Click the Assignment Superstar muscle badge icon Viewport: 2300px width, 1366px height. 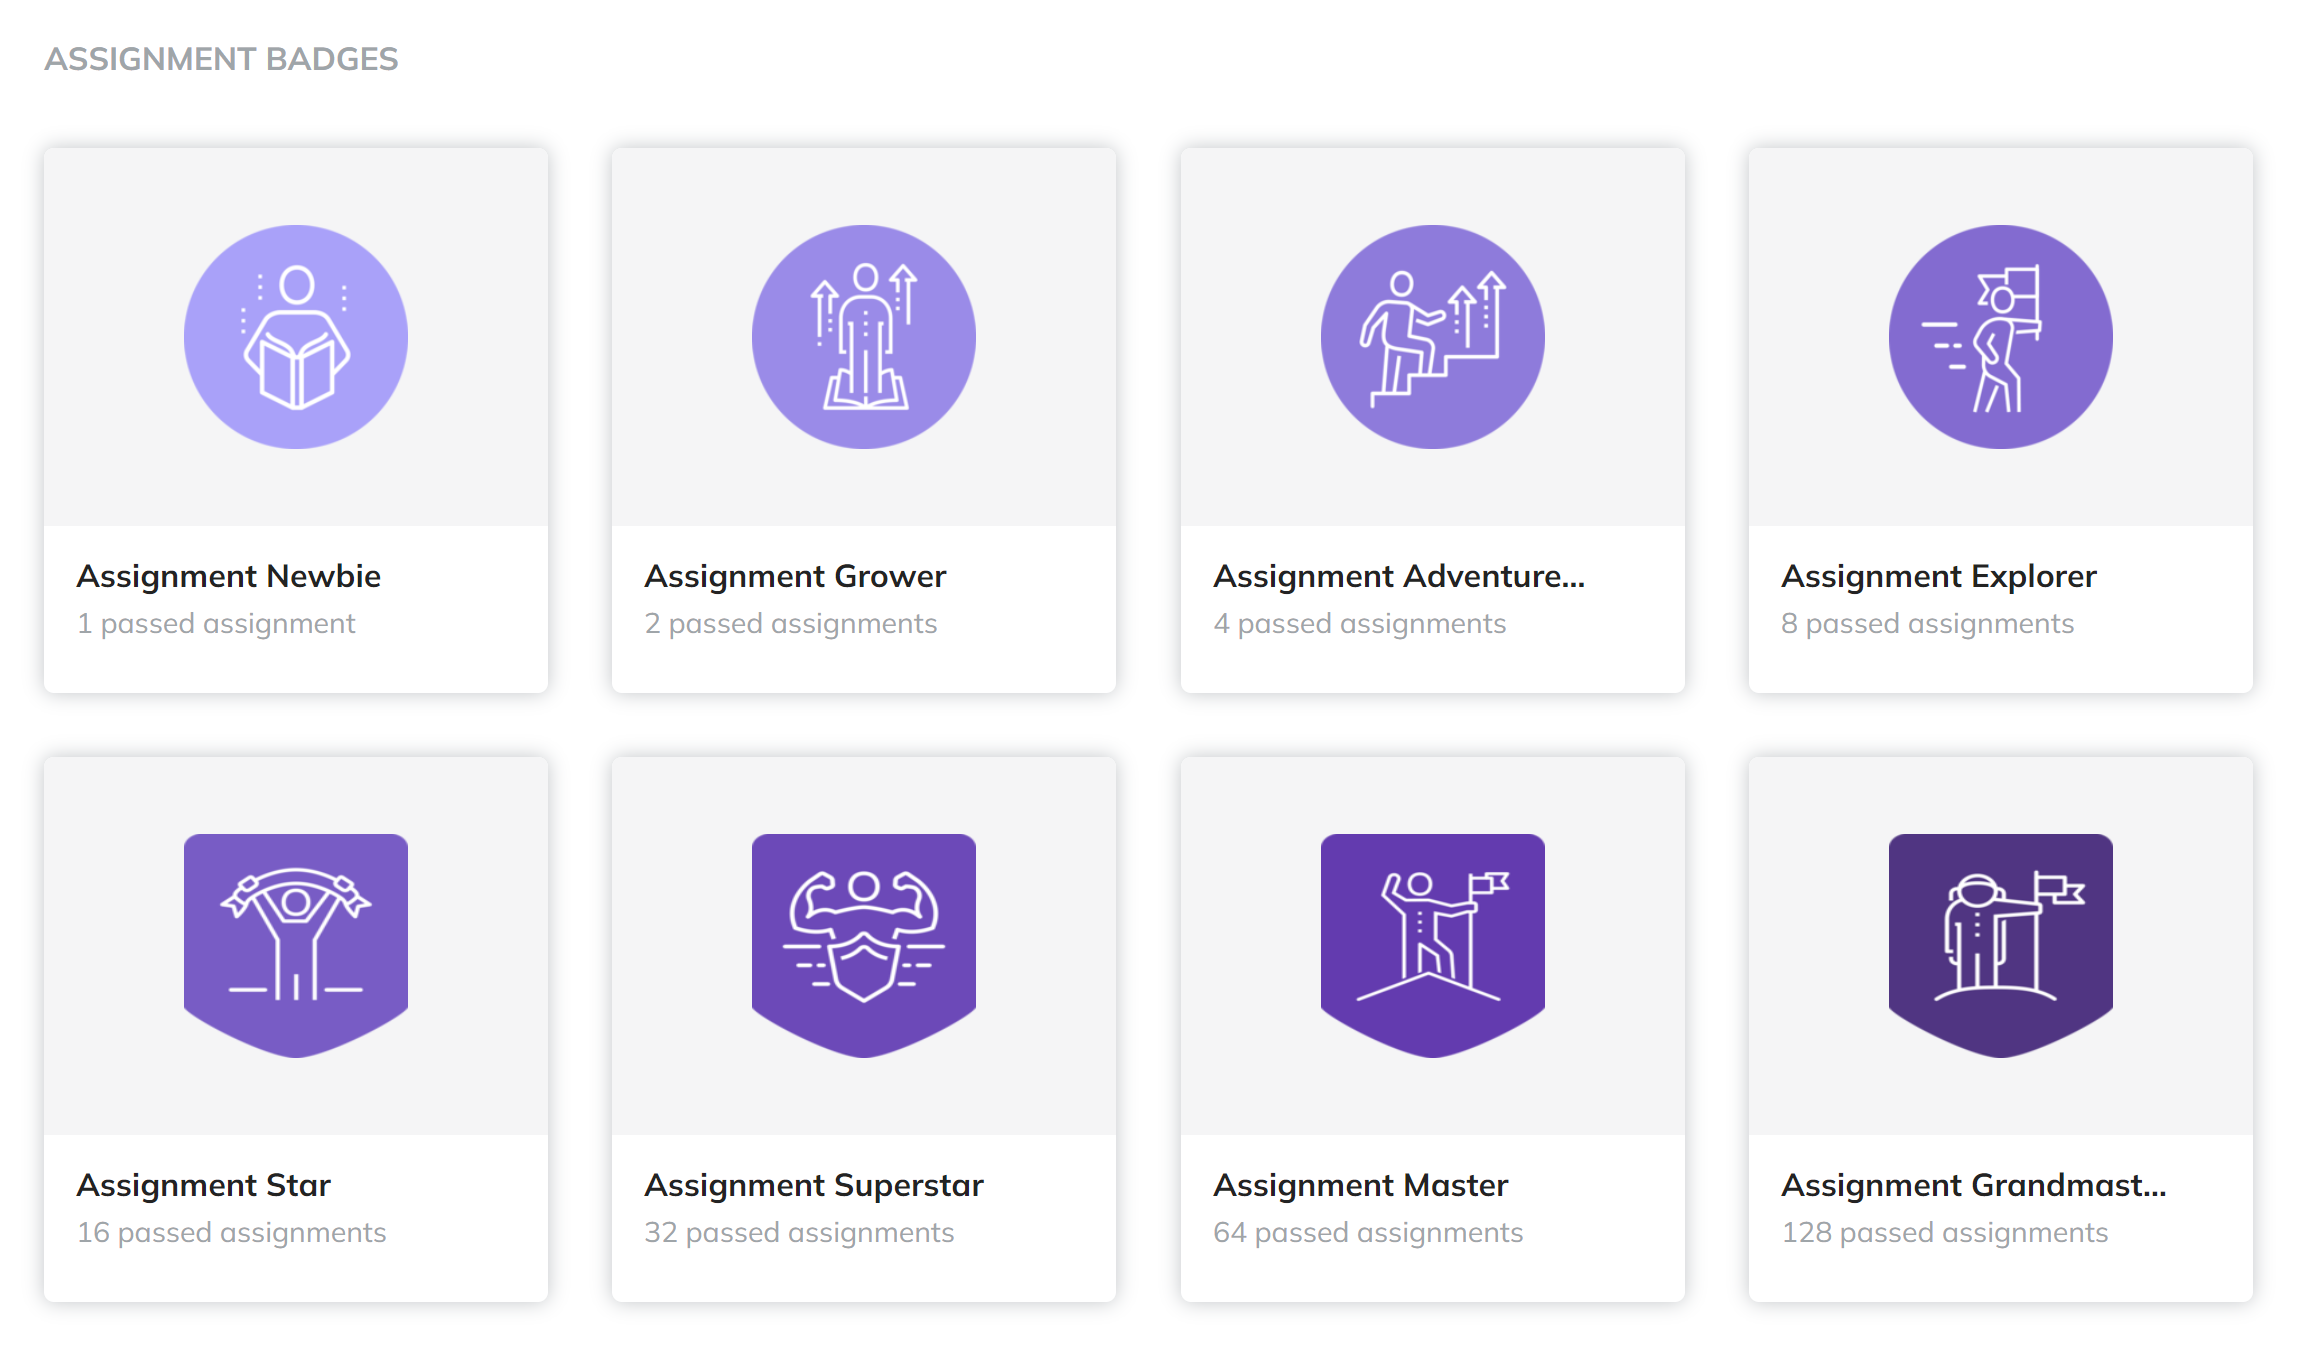(864, 944)
